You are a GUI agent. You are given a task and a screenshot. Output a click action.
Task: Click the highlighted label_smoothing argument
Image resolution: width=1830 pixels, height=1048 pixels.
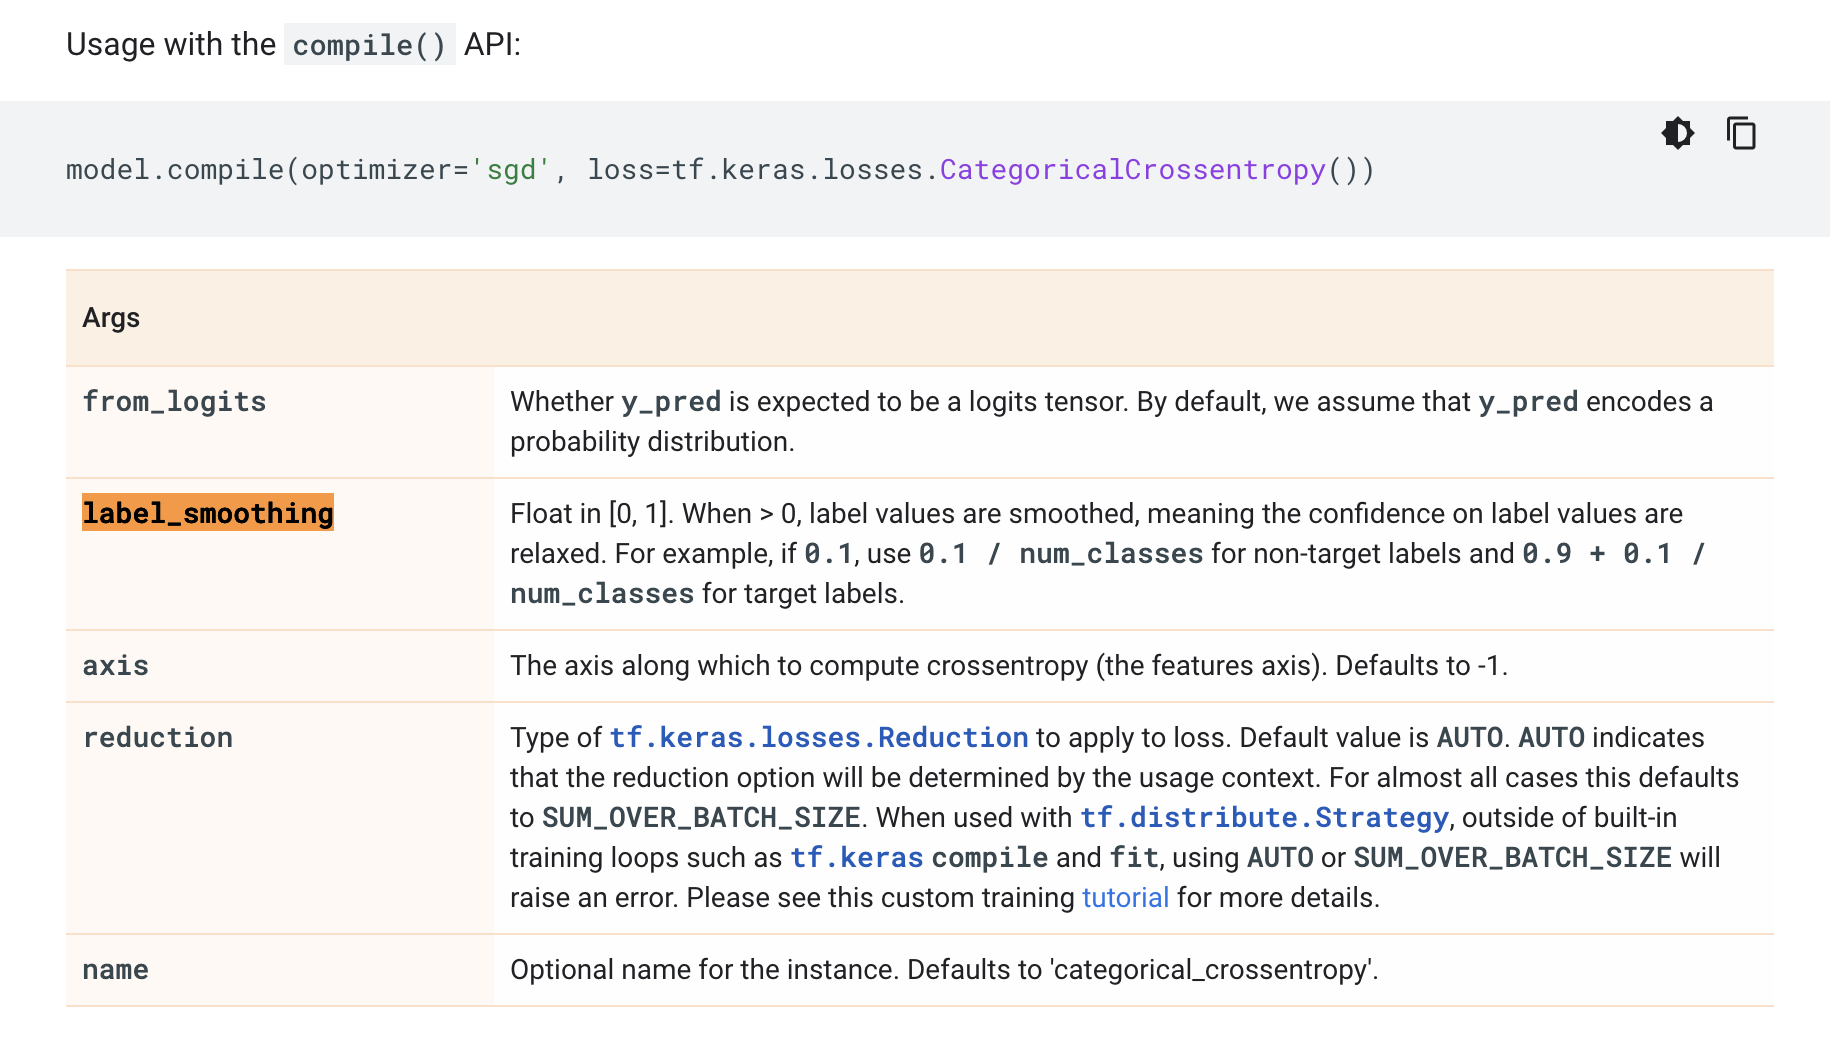click(x=208, y=513)
